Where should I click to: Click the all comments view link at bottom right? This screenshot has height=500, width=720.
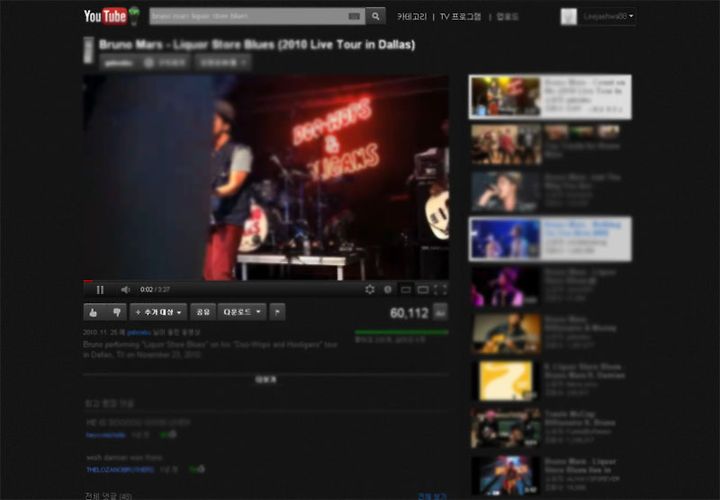pyautogui.click(x=432, y=496)
